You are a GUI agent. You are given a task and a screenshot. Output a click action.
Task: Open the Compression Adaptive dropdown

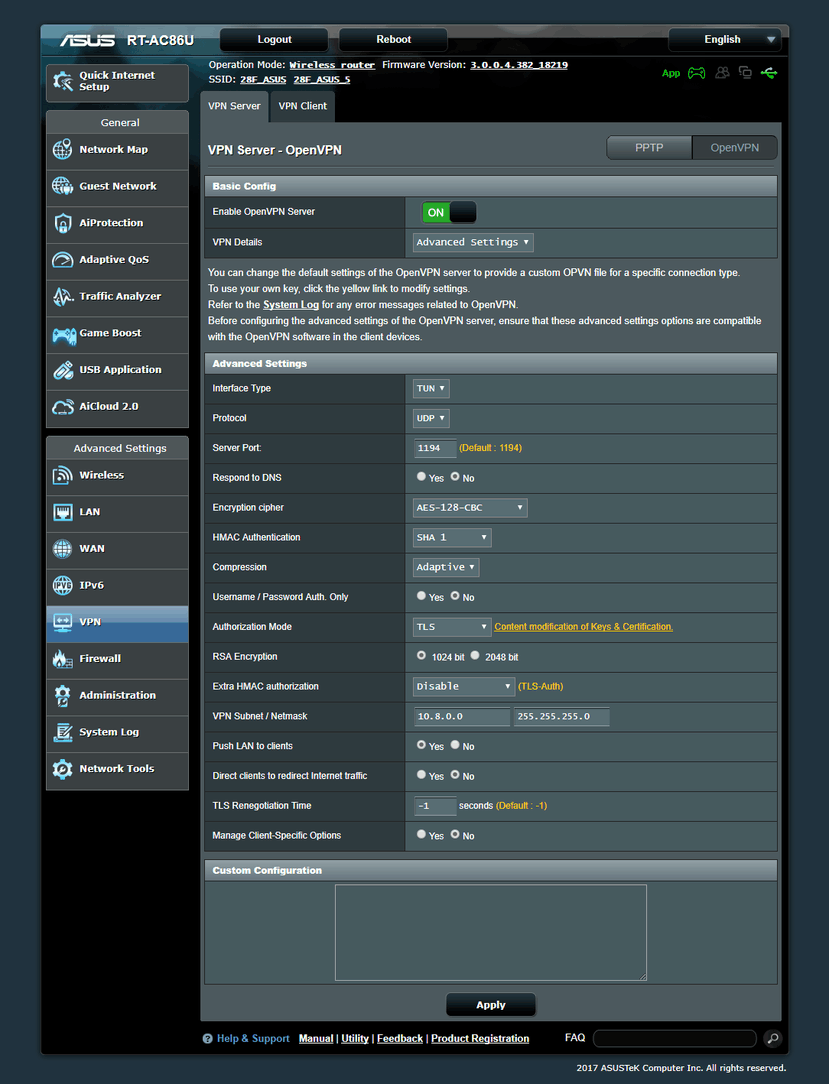click(446, 567)
